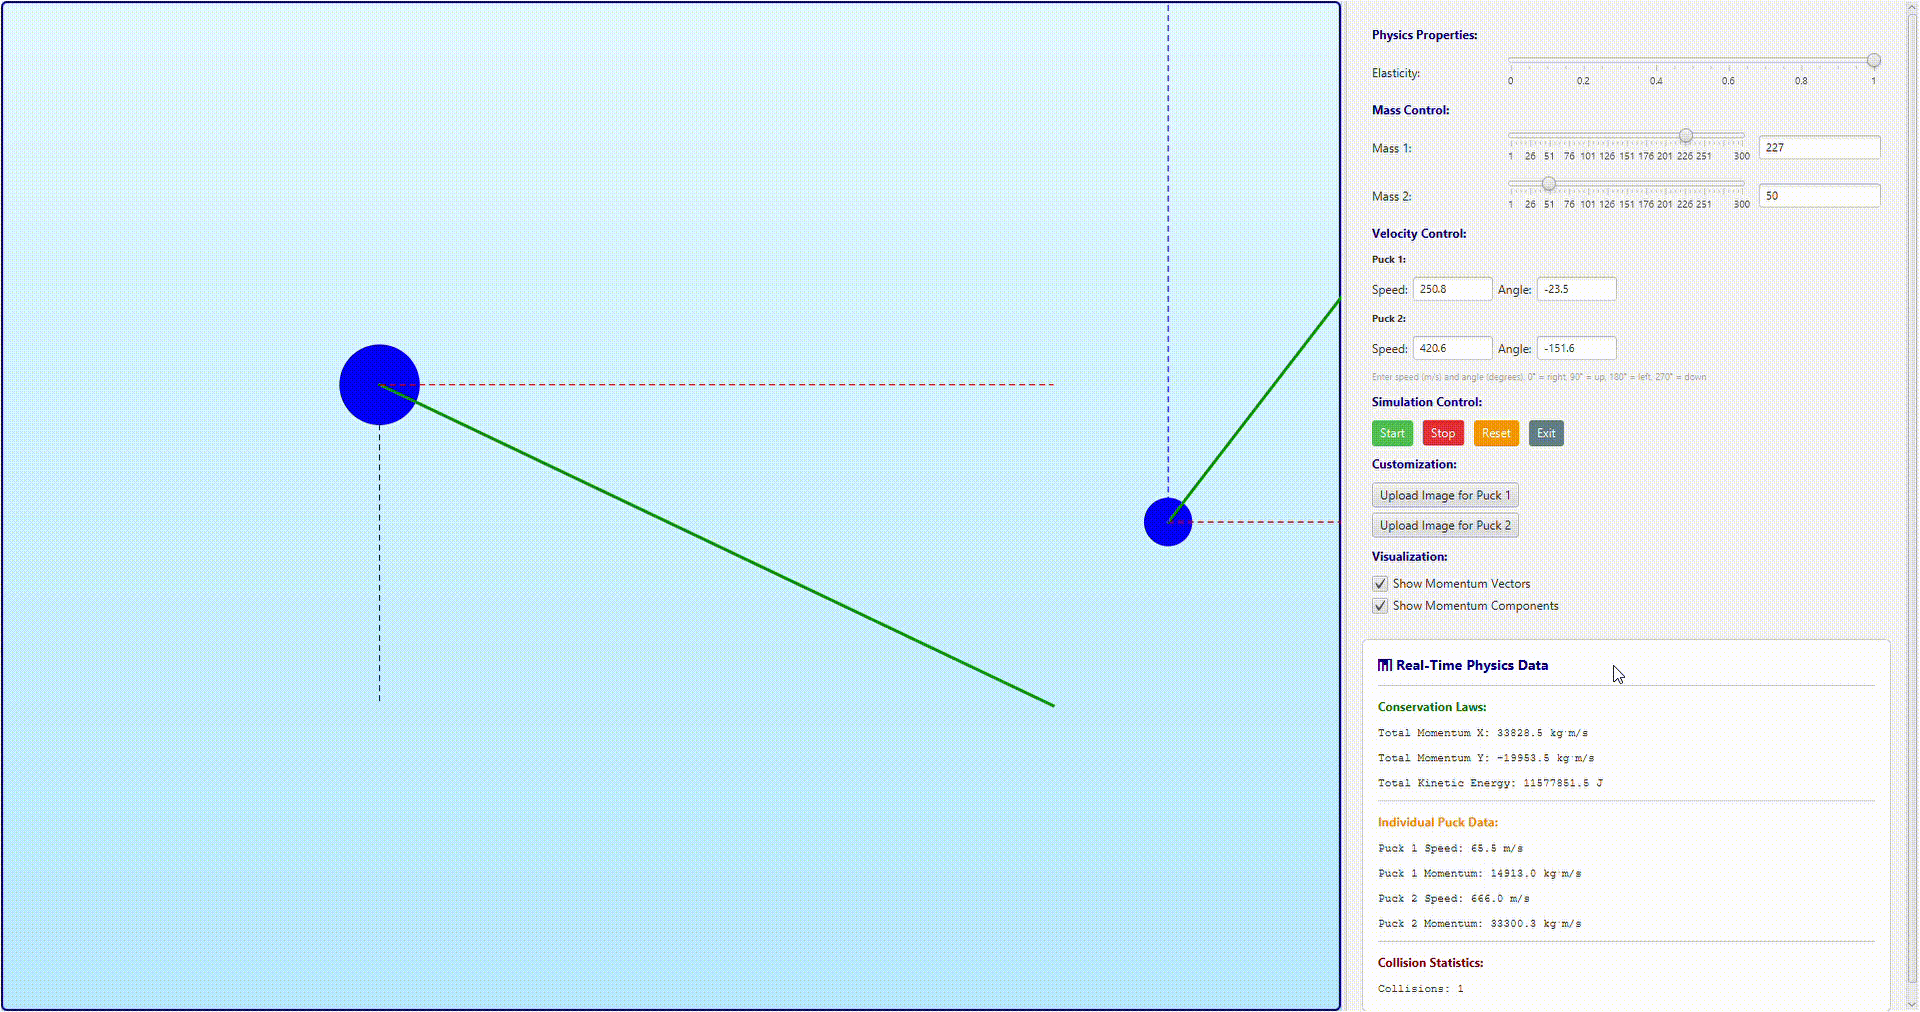1920x1012 pixels.
Task: Click Upload Image for Puck 2
Action: [1445, 525]
